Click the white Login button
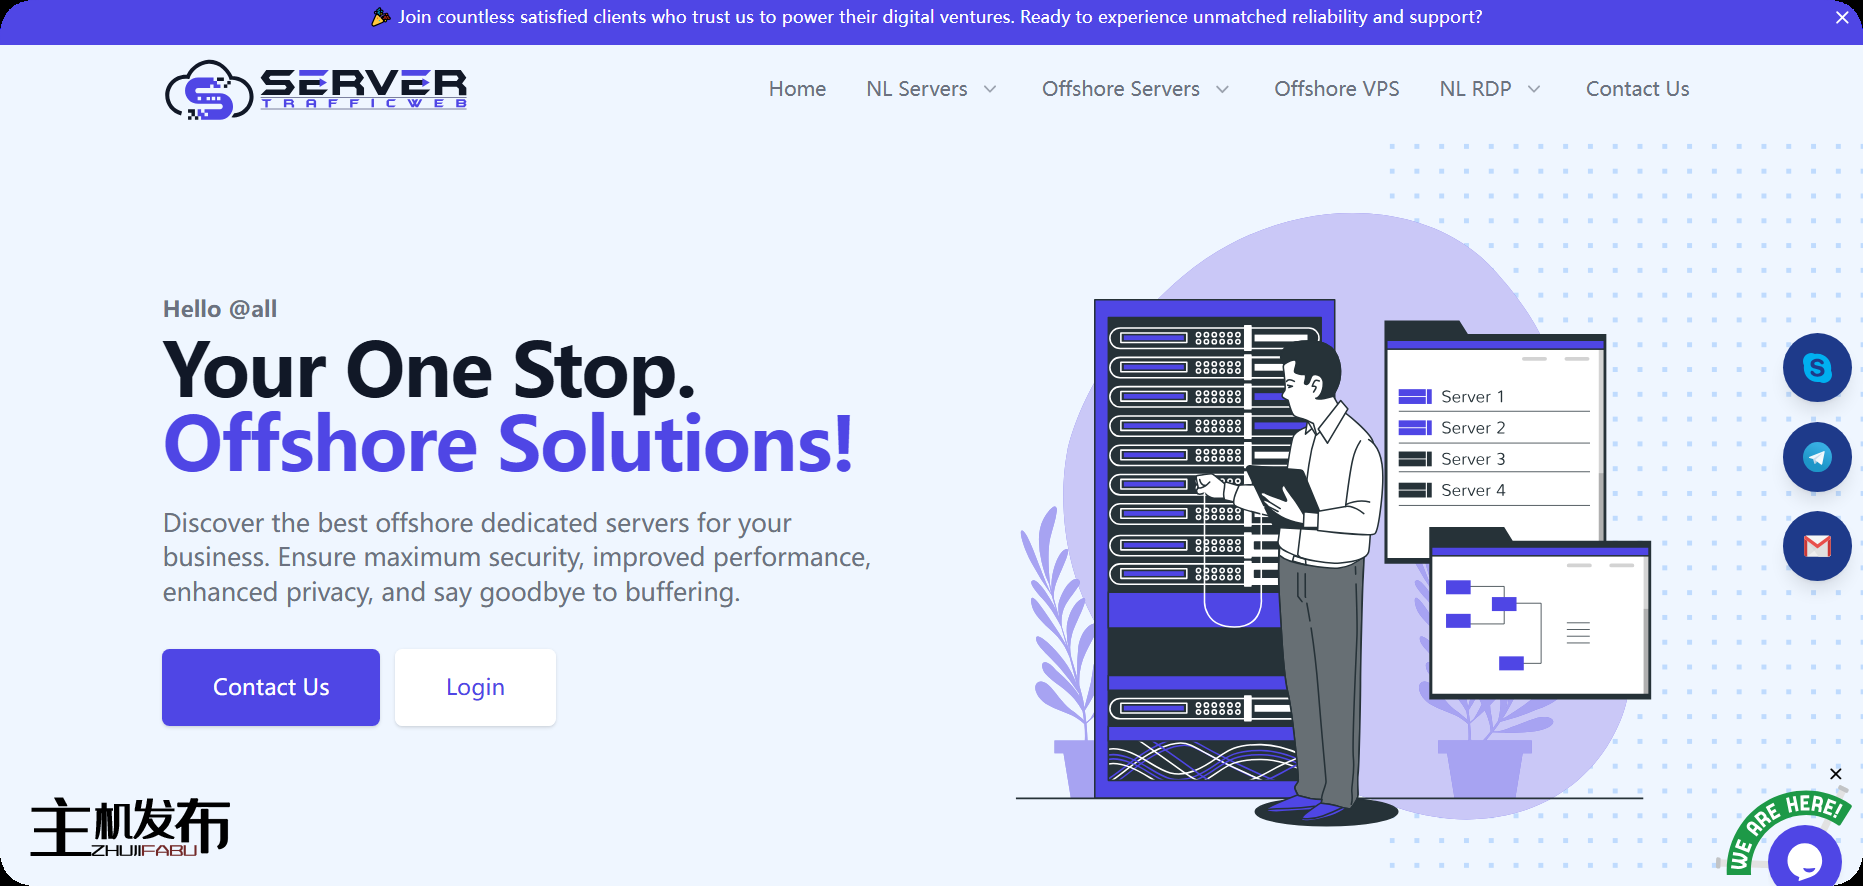The height and width of the screenshot is (886, 1863). click(x=475, y=687)
